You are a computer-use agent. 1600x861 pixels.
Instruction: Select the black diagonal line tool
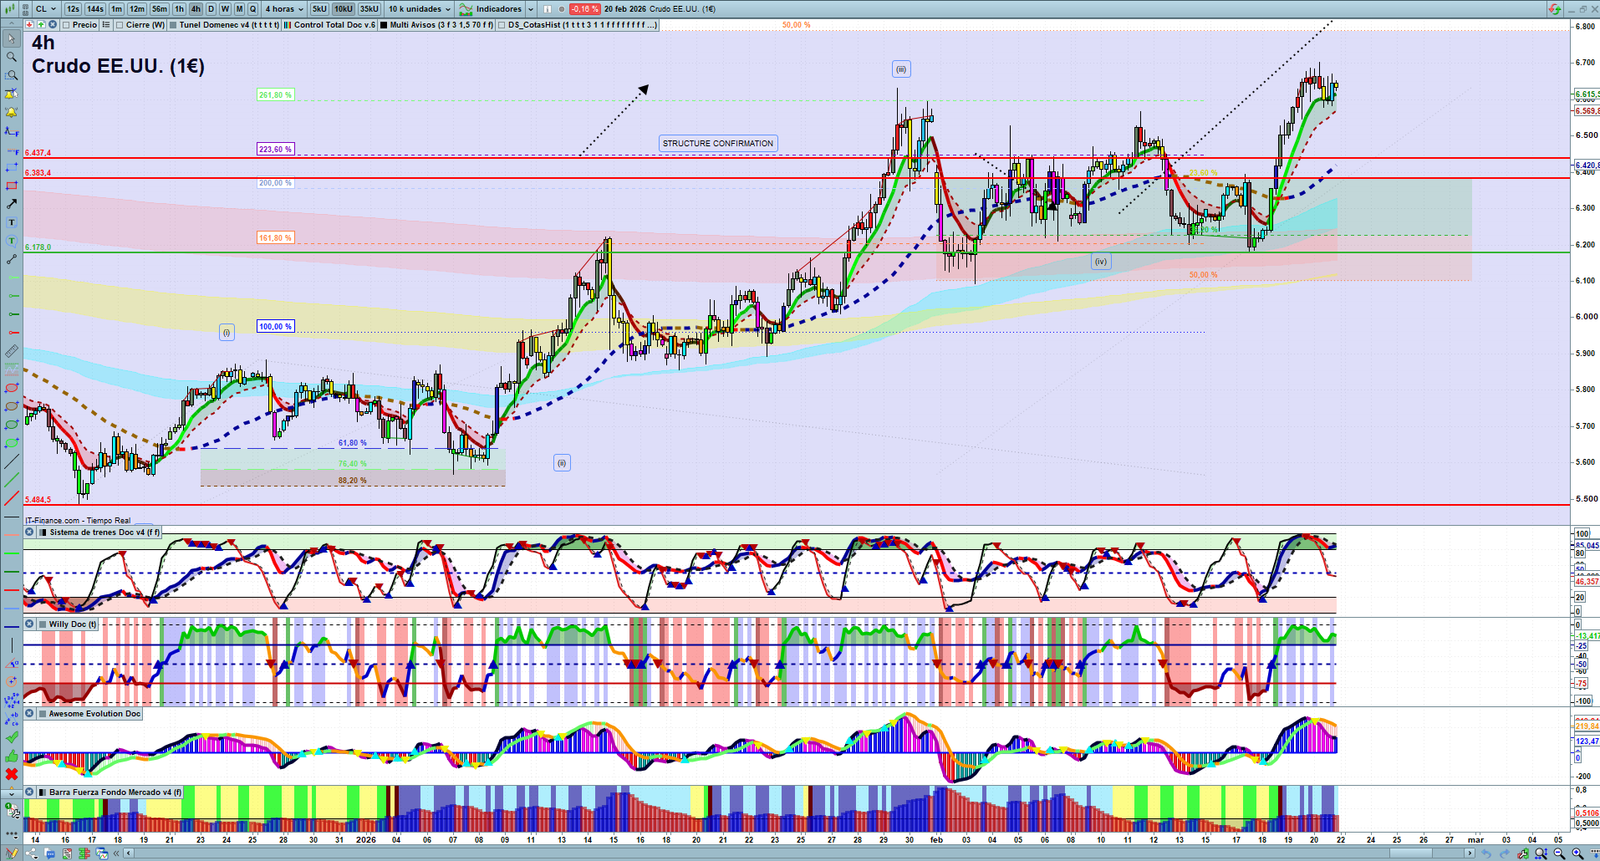tap(12, 461)
